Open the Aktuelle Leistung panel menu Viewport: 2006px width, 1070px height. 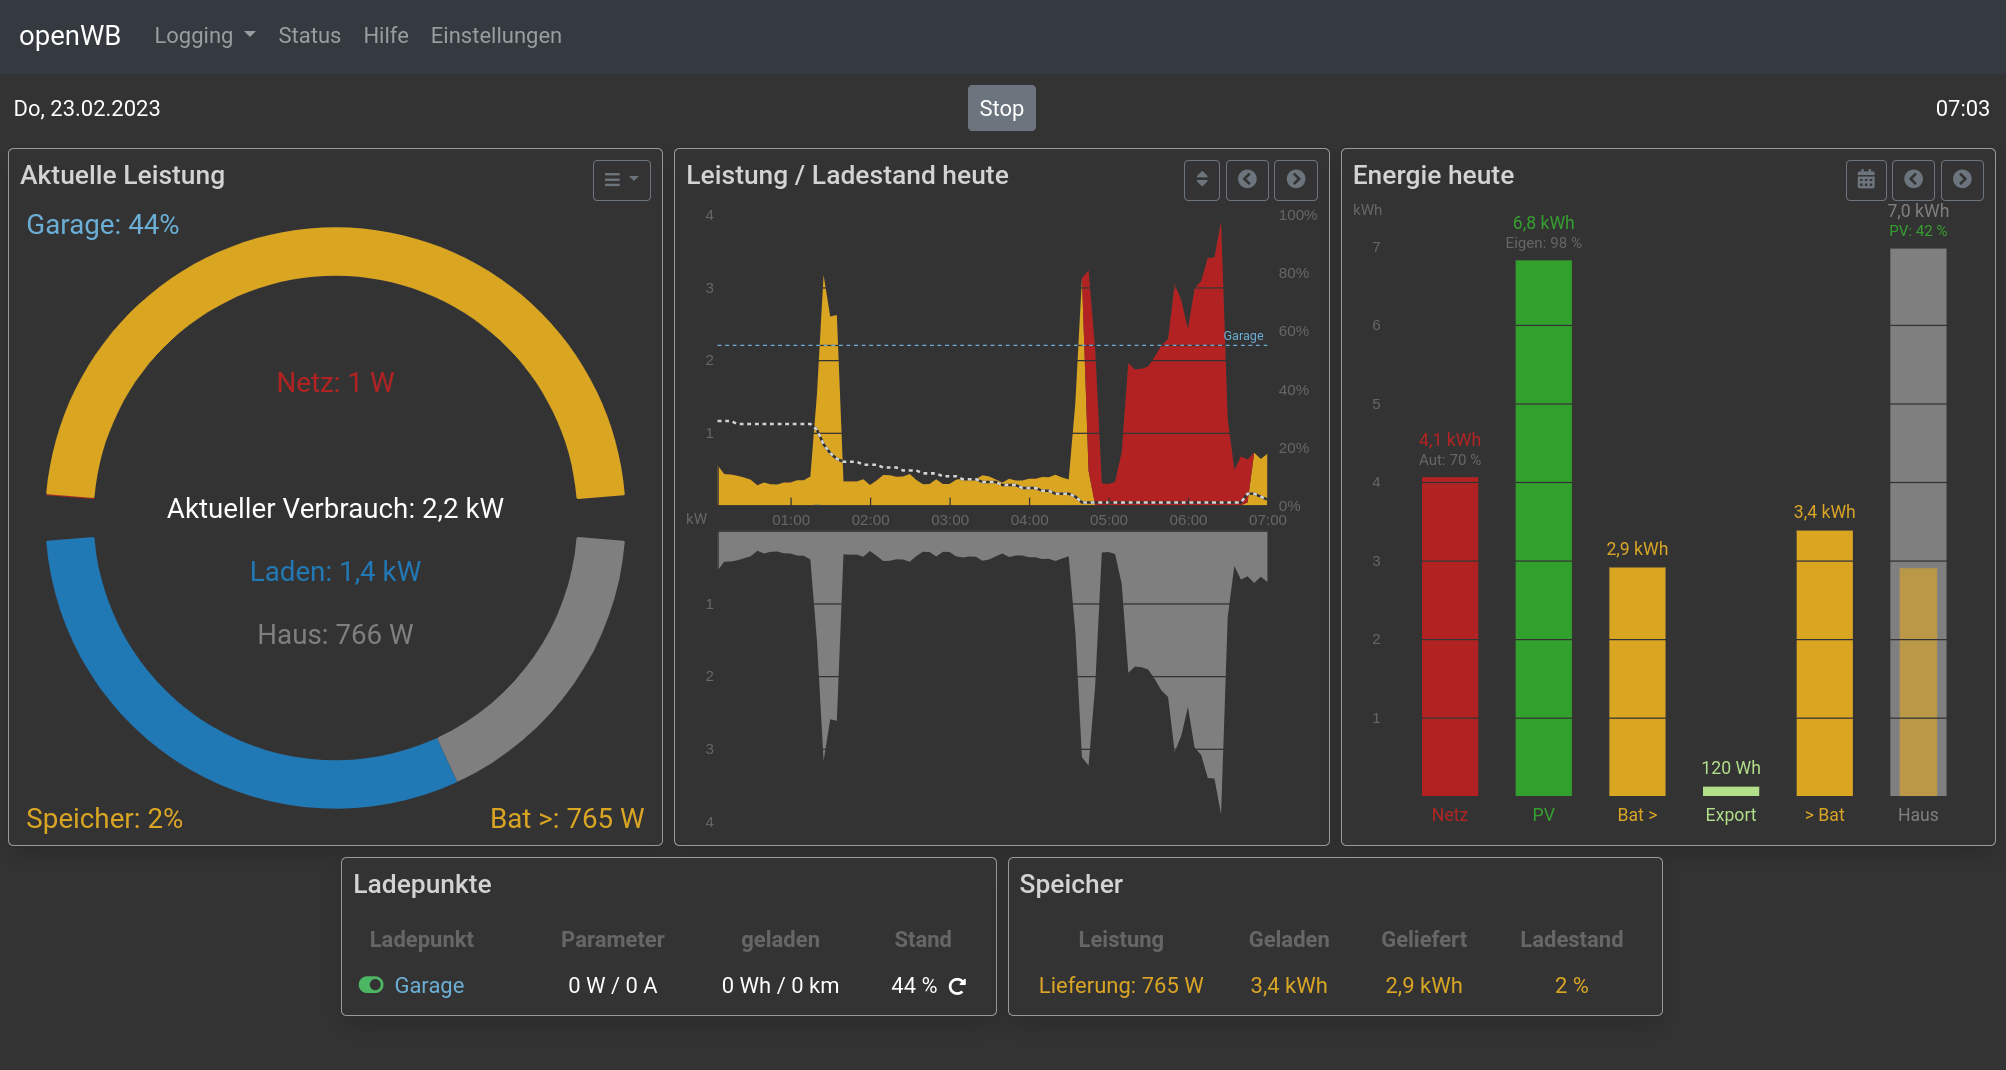pyautogui.click(x=621, y=180)
